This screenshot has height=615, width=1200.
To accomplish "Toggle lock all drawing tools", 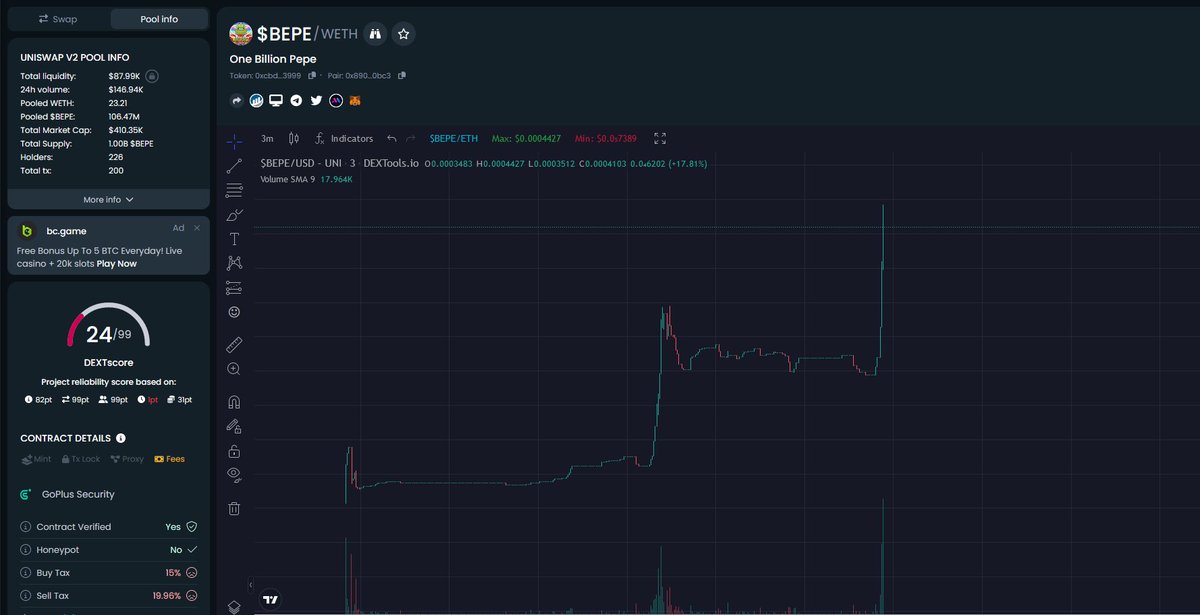I will point(234,451).
